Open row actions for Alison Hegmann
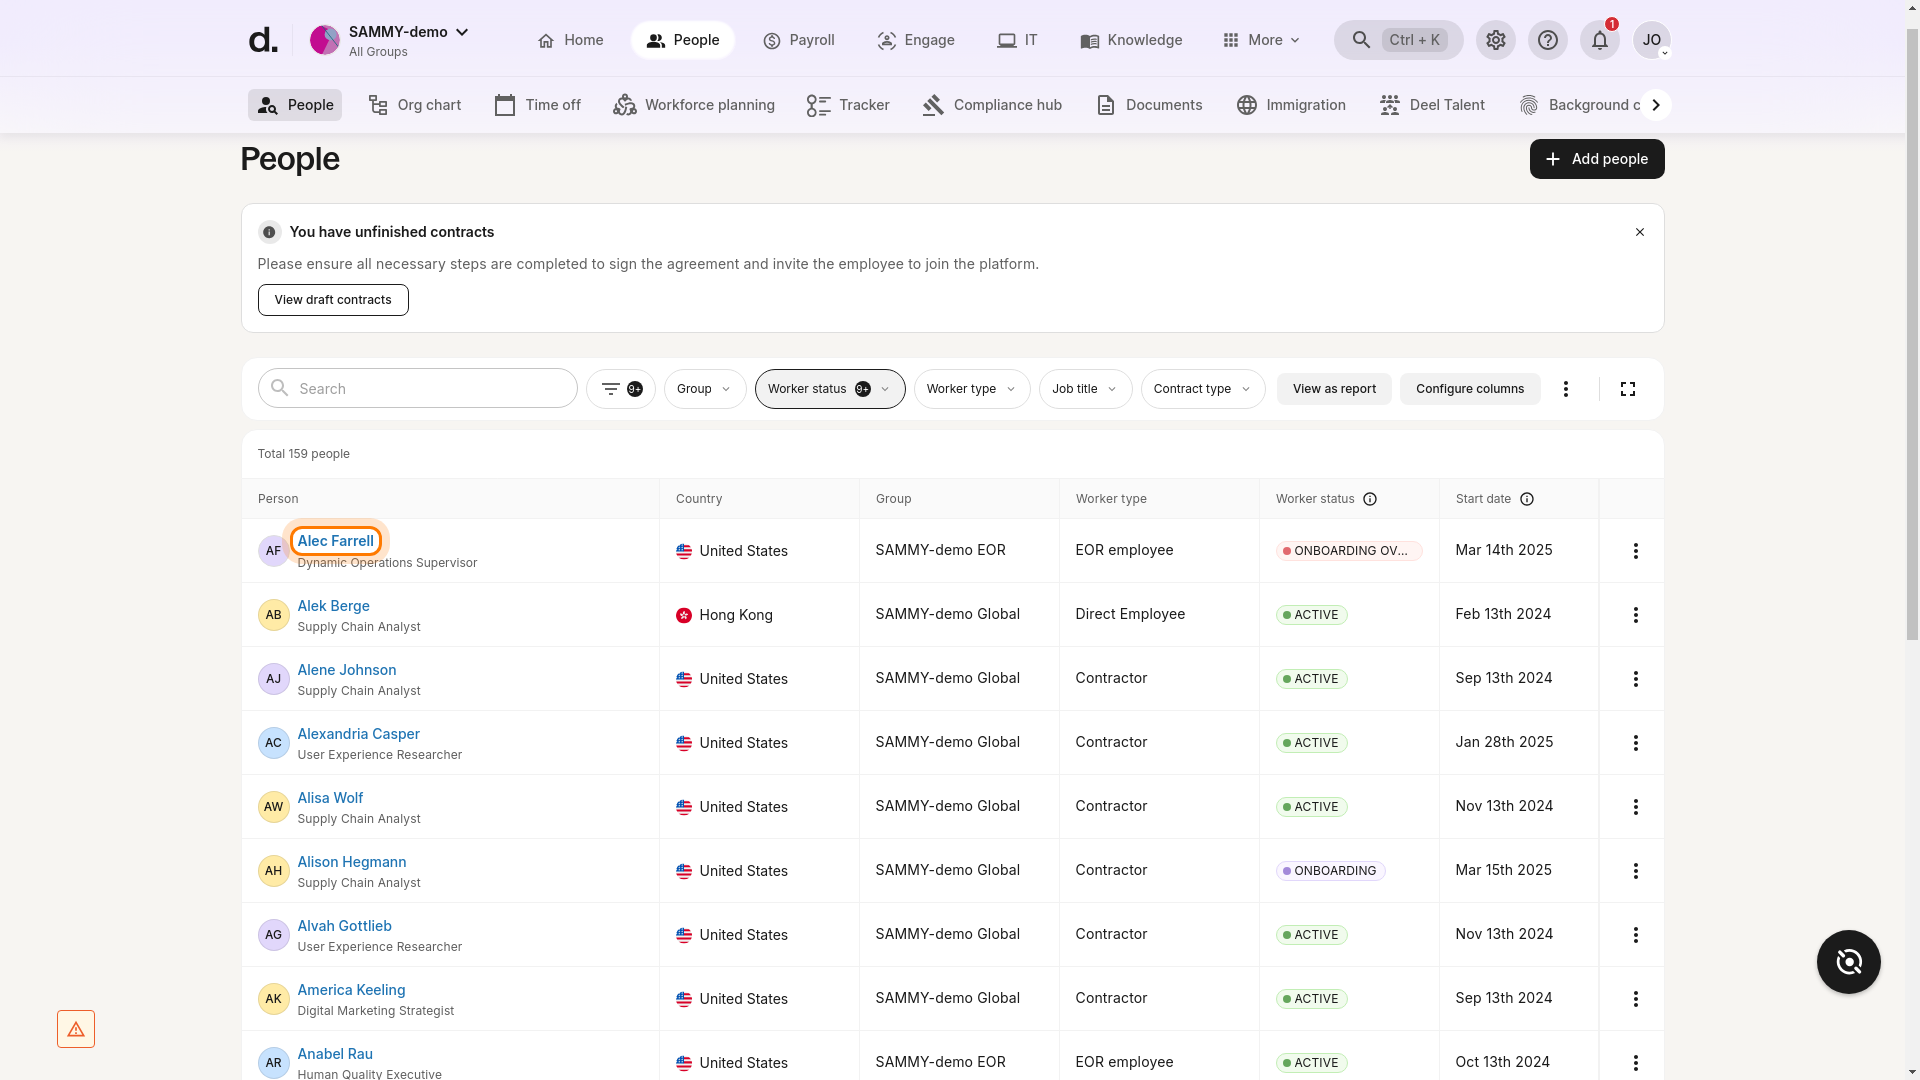 click(x=1636, y=871)
